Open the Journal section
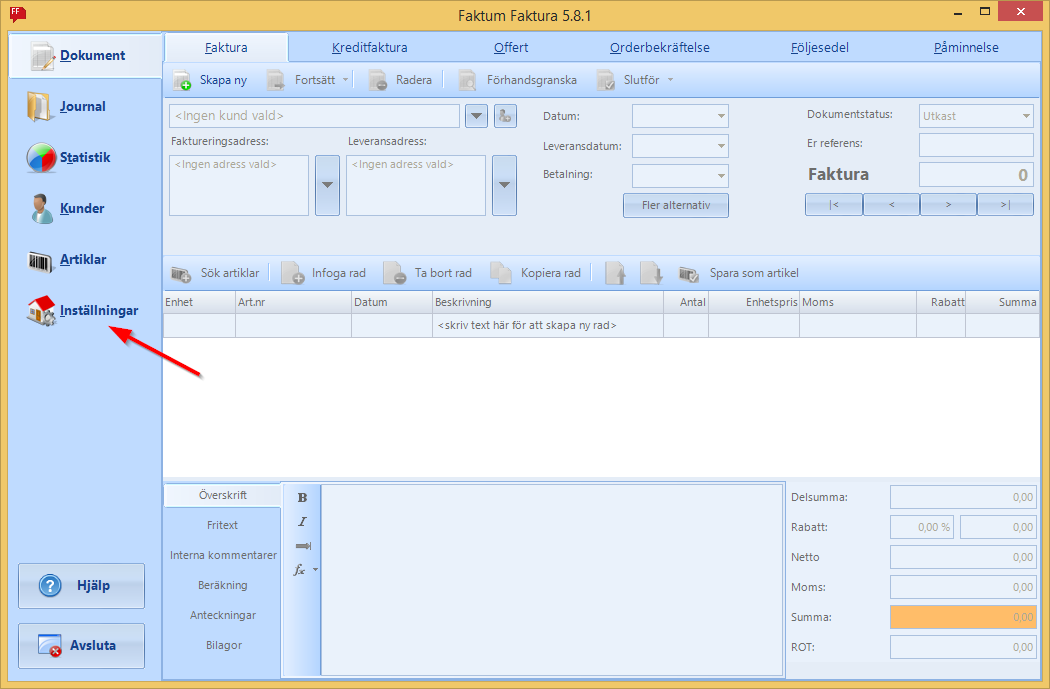Screen dimensions: 1050x689 67,106
